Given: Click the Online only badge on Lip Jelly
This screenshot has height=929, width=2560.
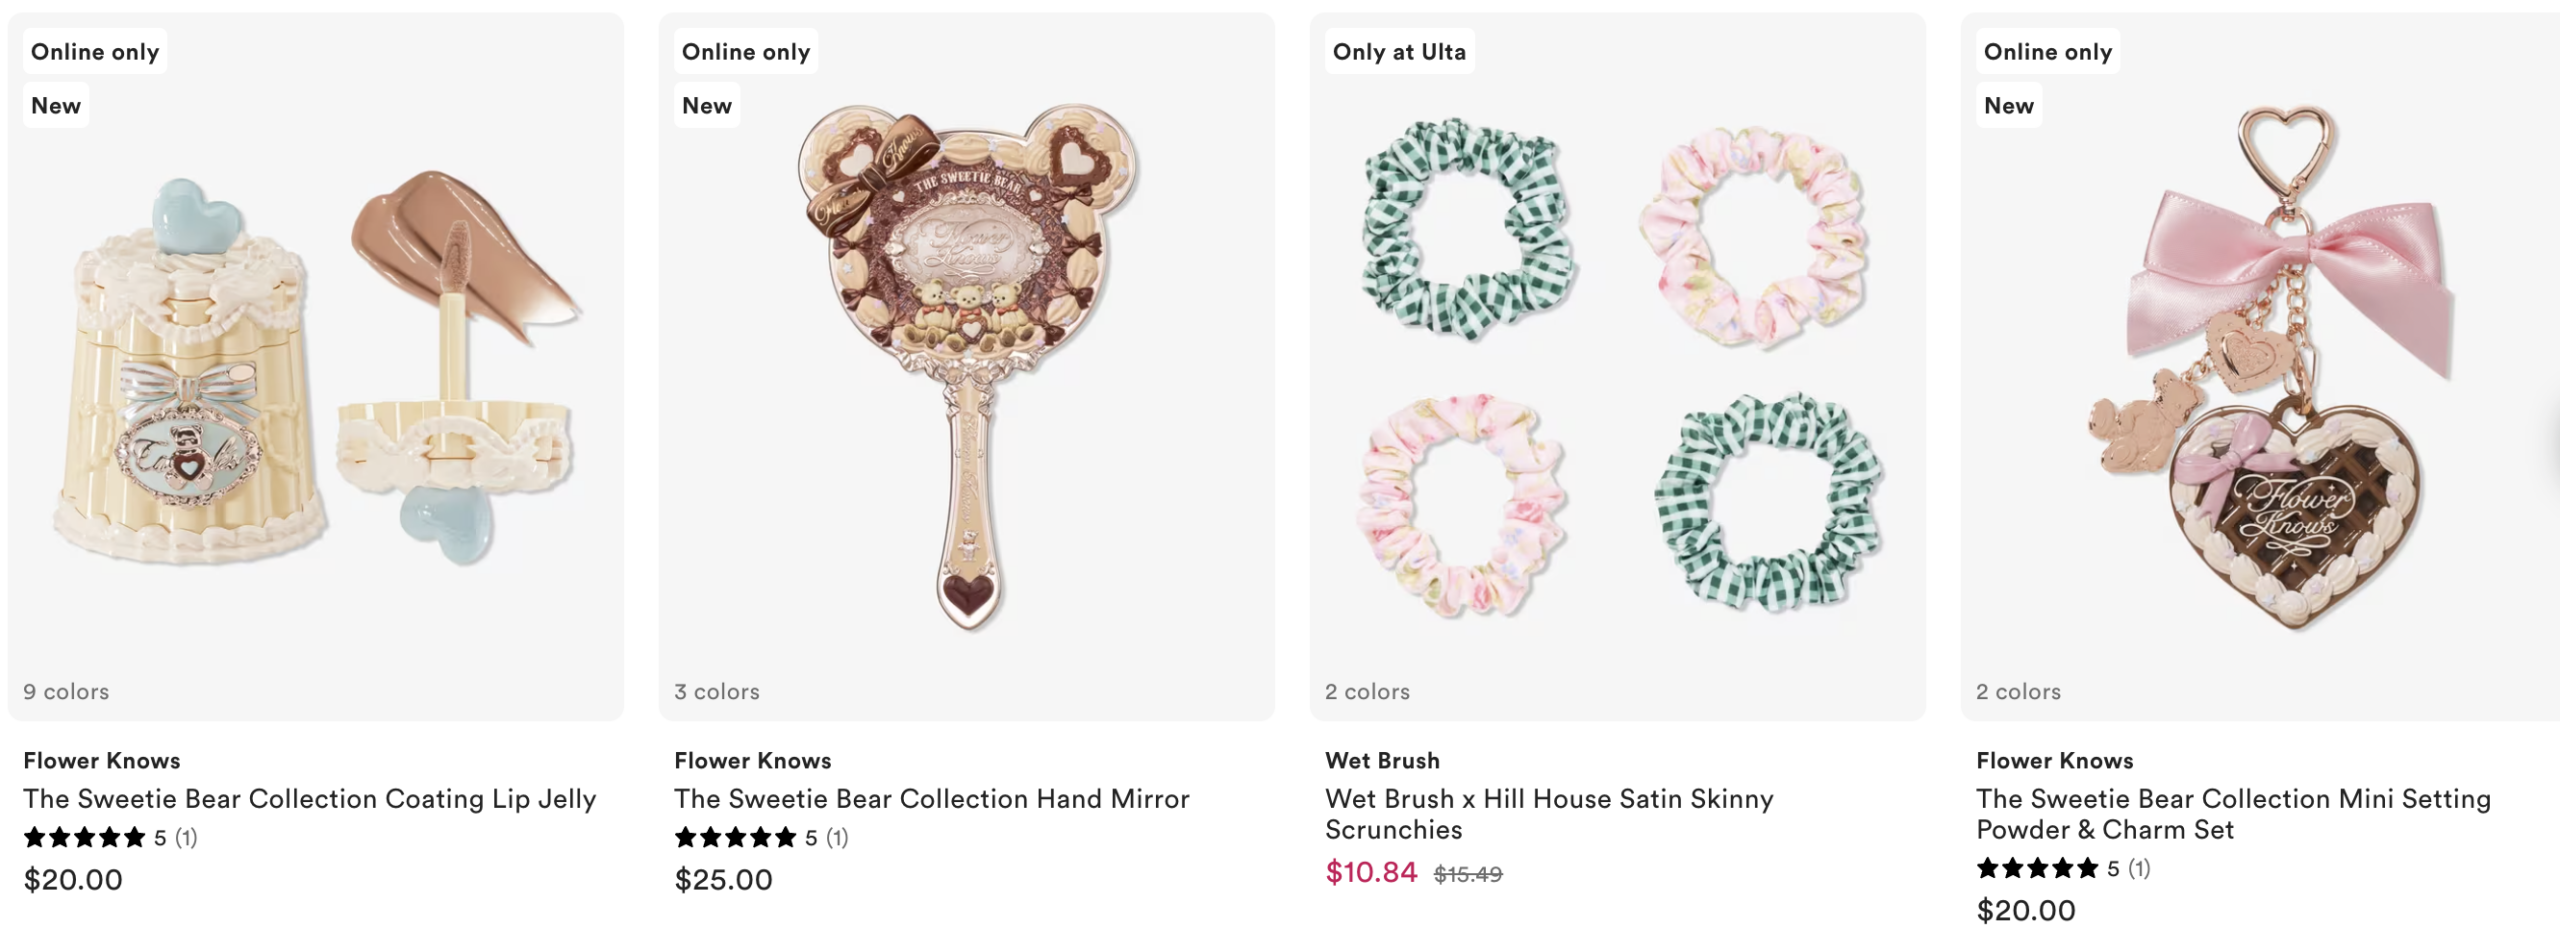Looking at the screenshot, I should (x=95, y=52).
